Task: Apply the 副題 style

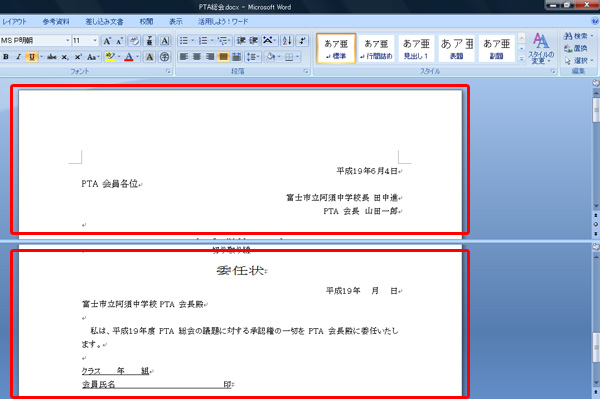Action: click(496, 49)
